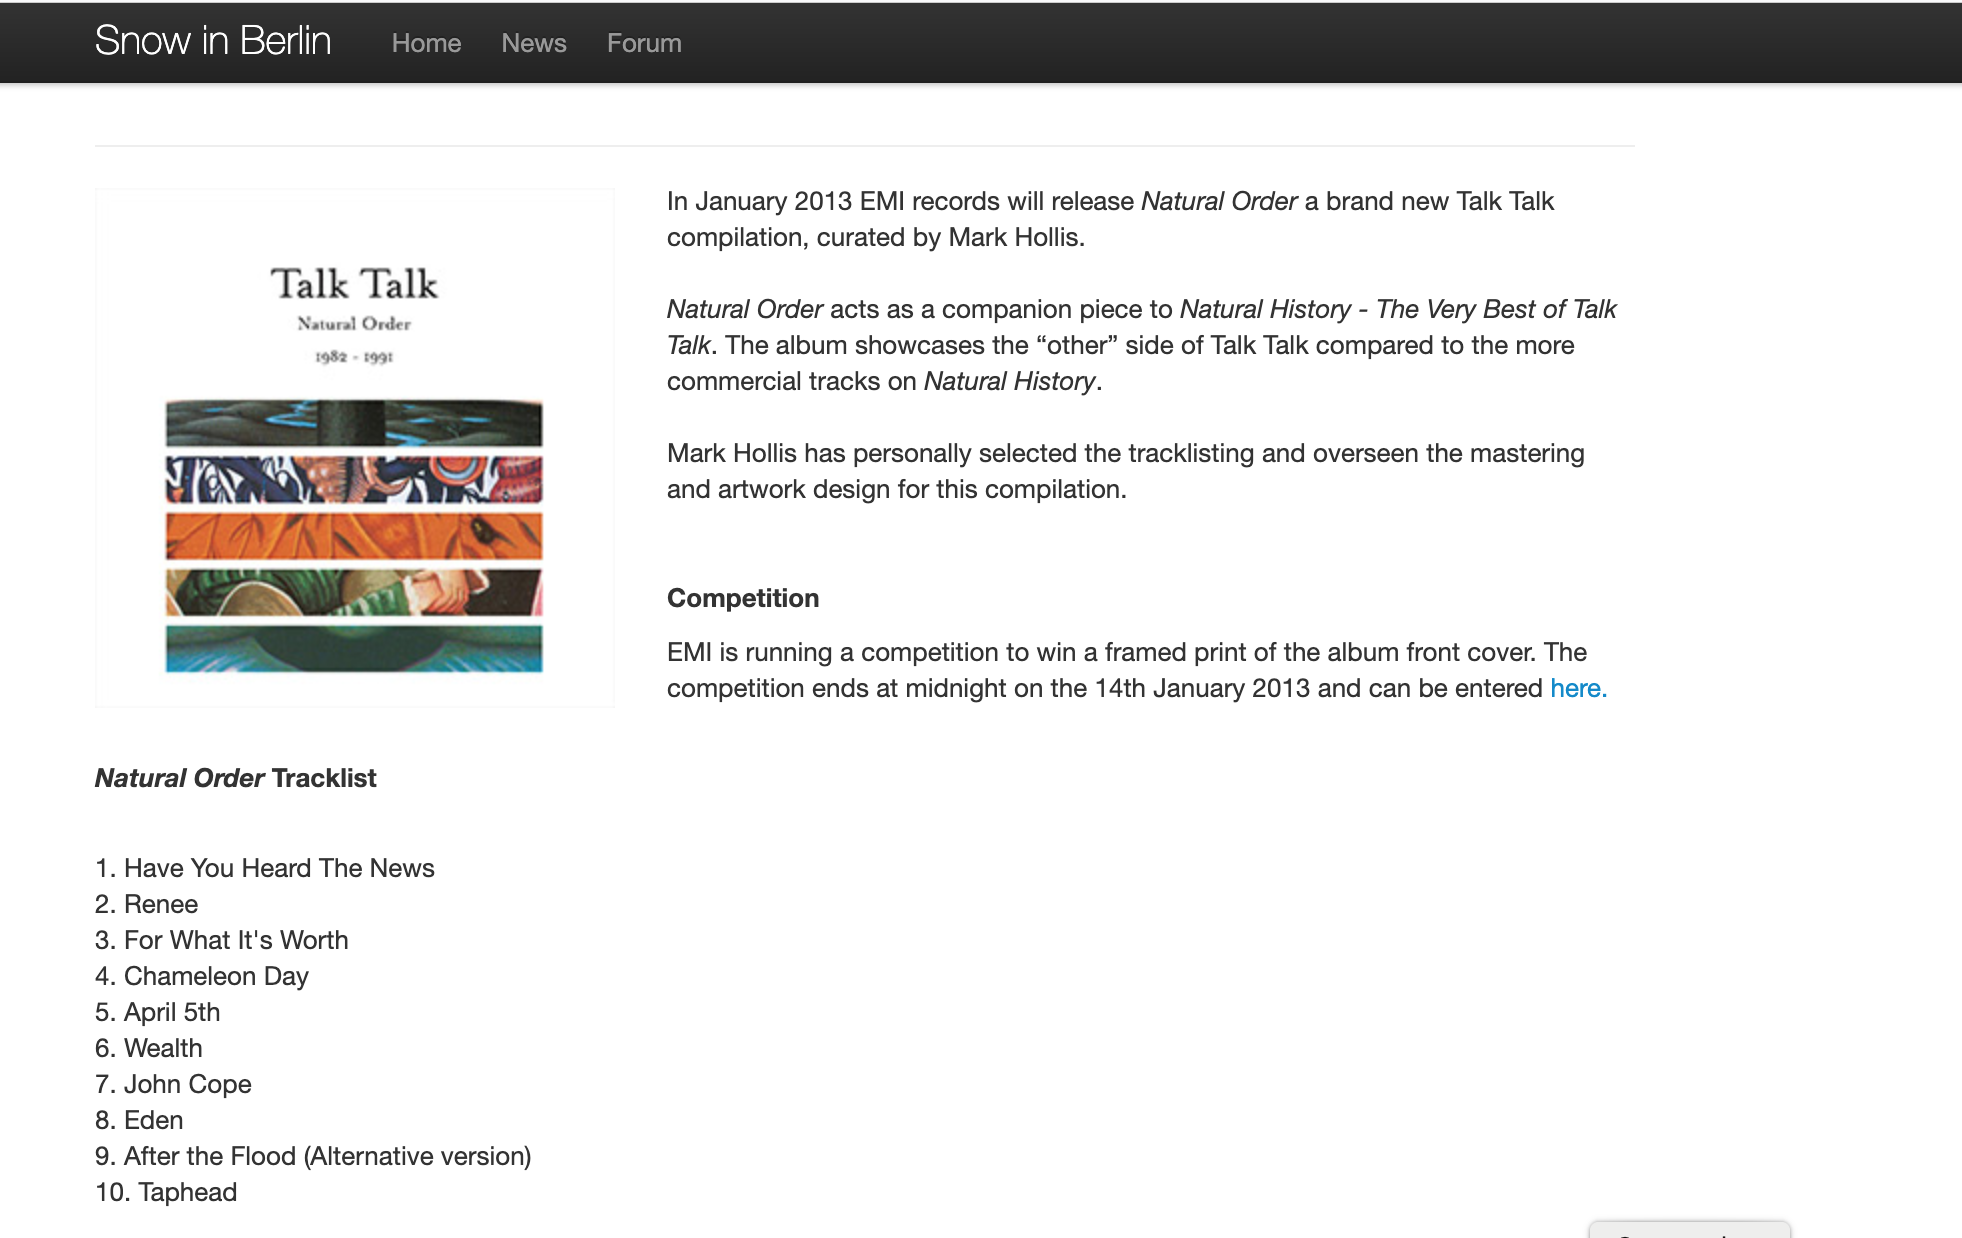1962x1238 pixels.
Task: Follow the 'here.' competition entry link
Action: [x=1578, y=688]
